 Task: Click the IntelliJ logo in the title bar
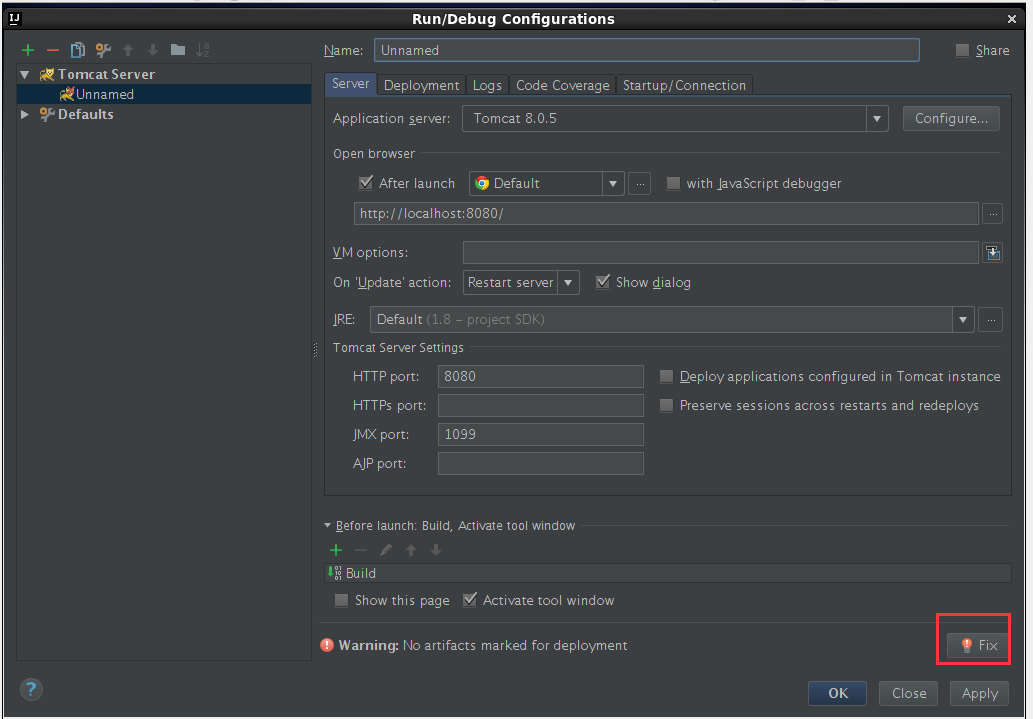(14, 18)
